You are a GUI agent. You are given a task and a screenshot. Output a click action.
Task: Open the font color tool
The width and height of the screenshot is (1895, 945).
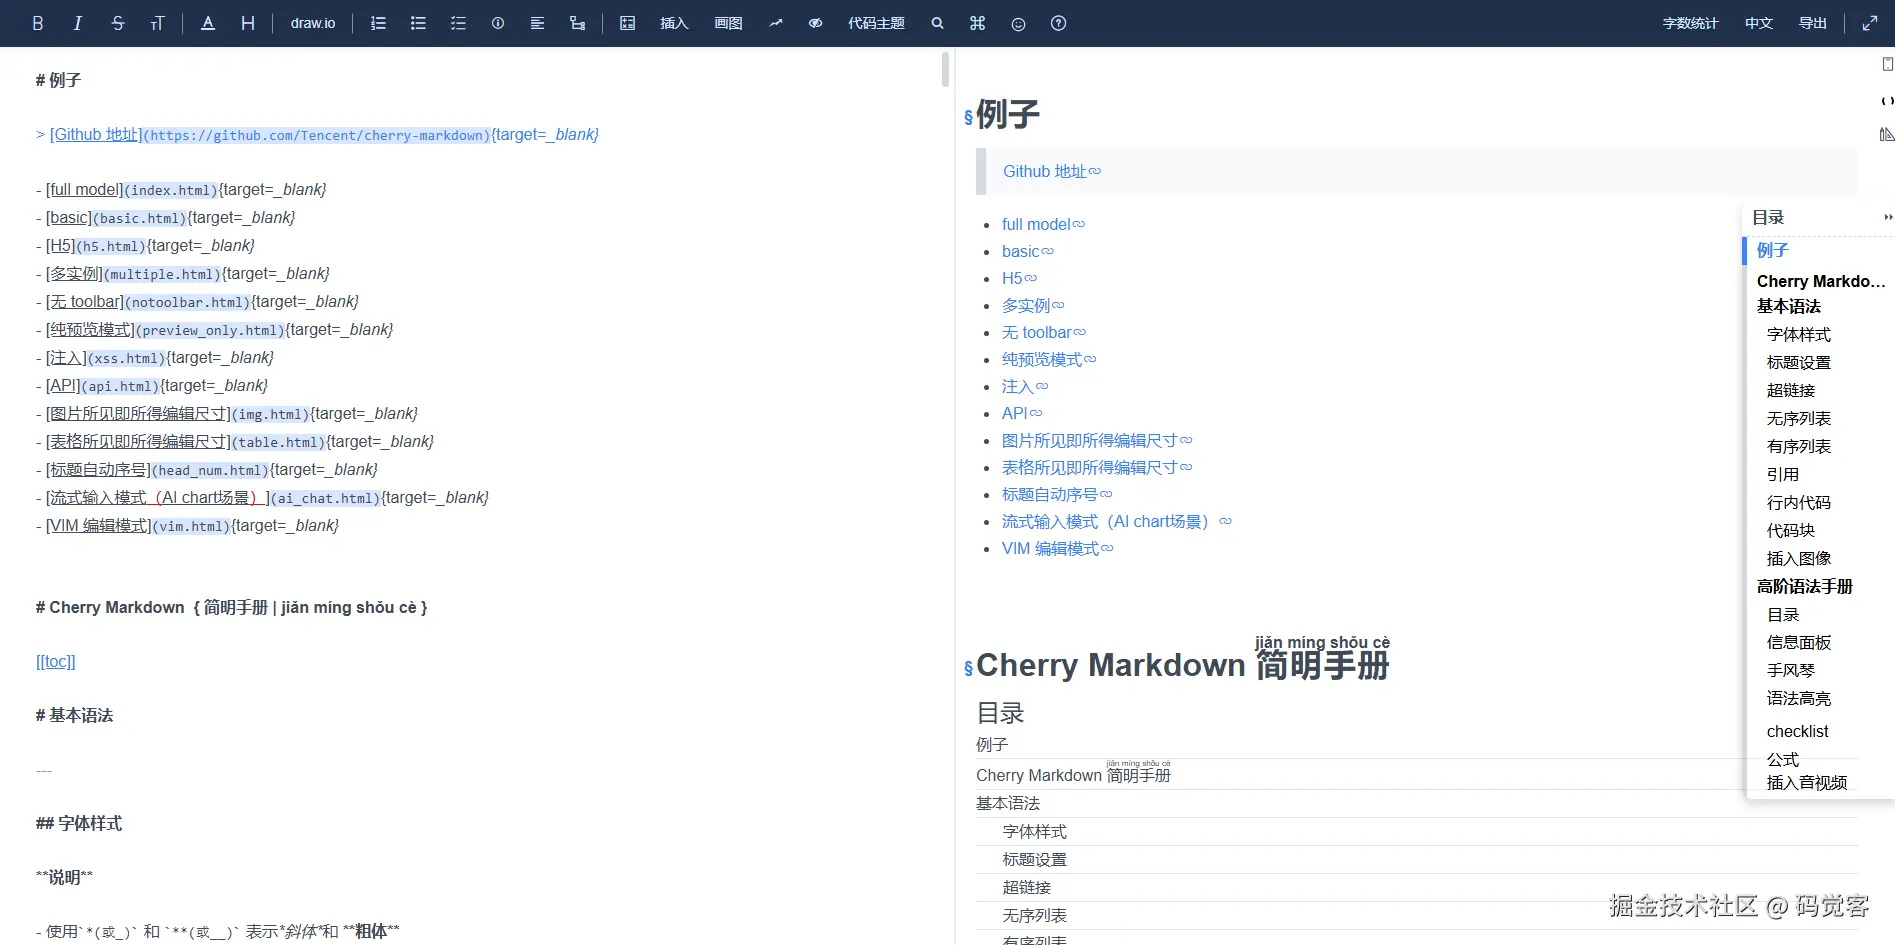coord(208,23)
